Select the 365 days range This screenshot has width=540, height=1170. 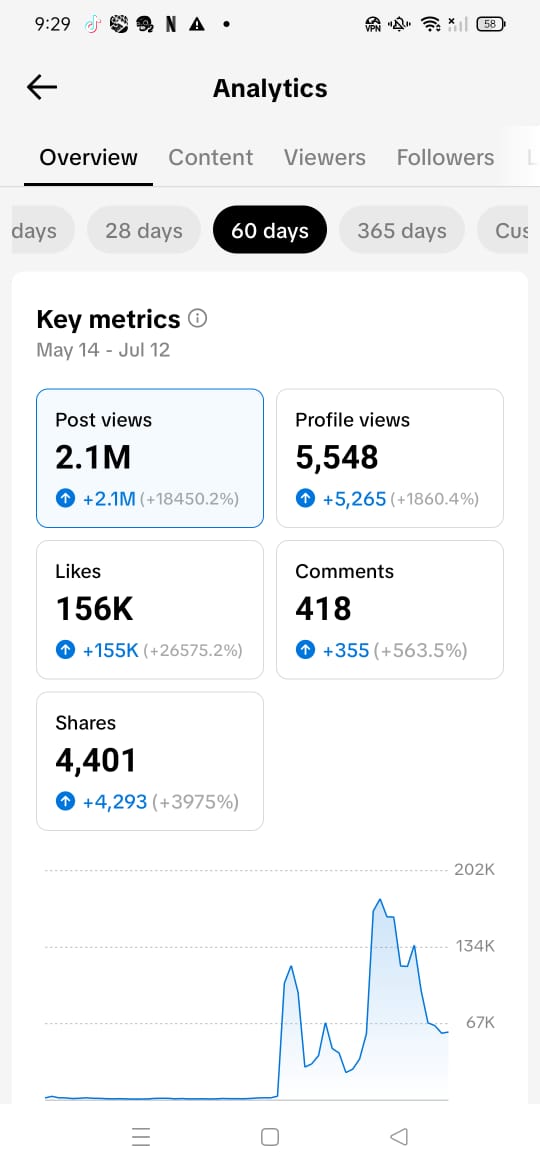point(402,231)
